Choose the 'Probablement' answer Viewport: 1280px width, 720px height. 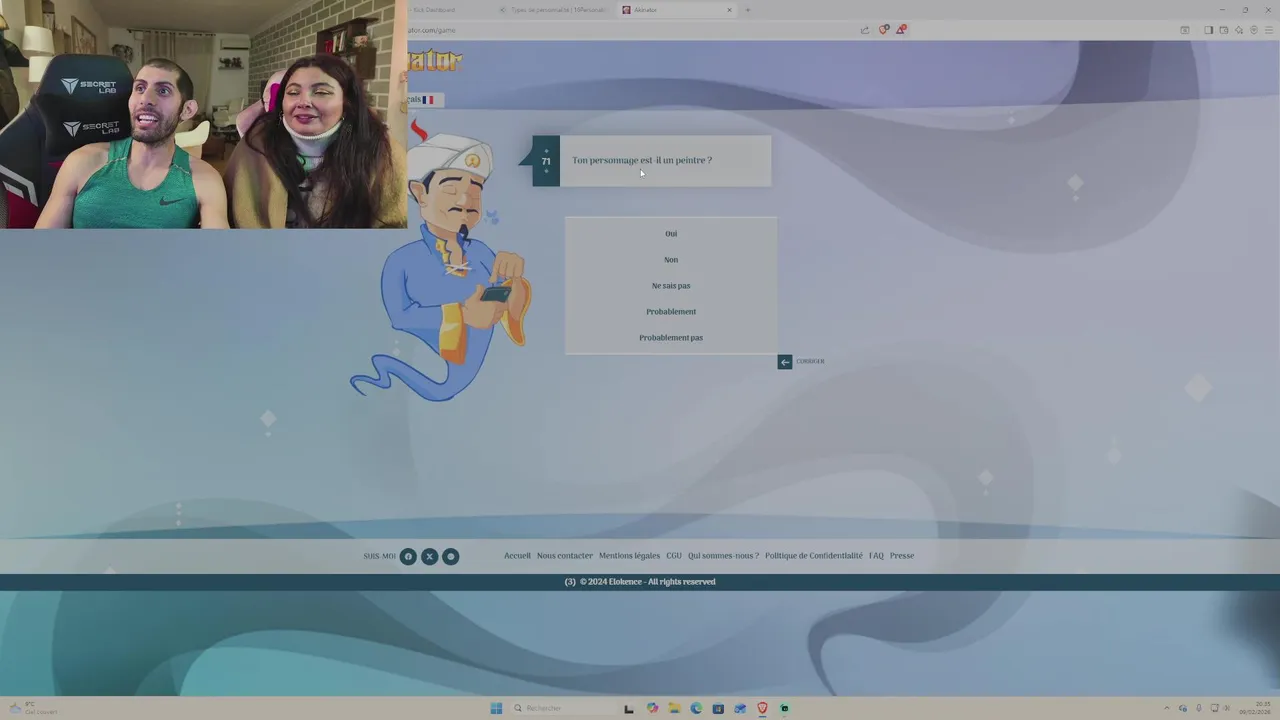click(x=671, y=312)
